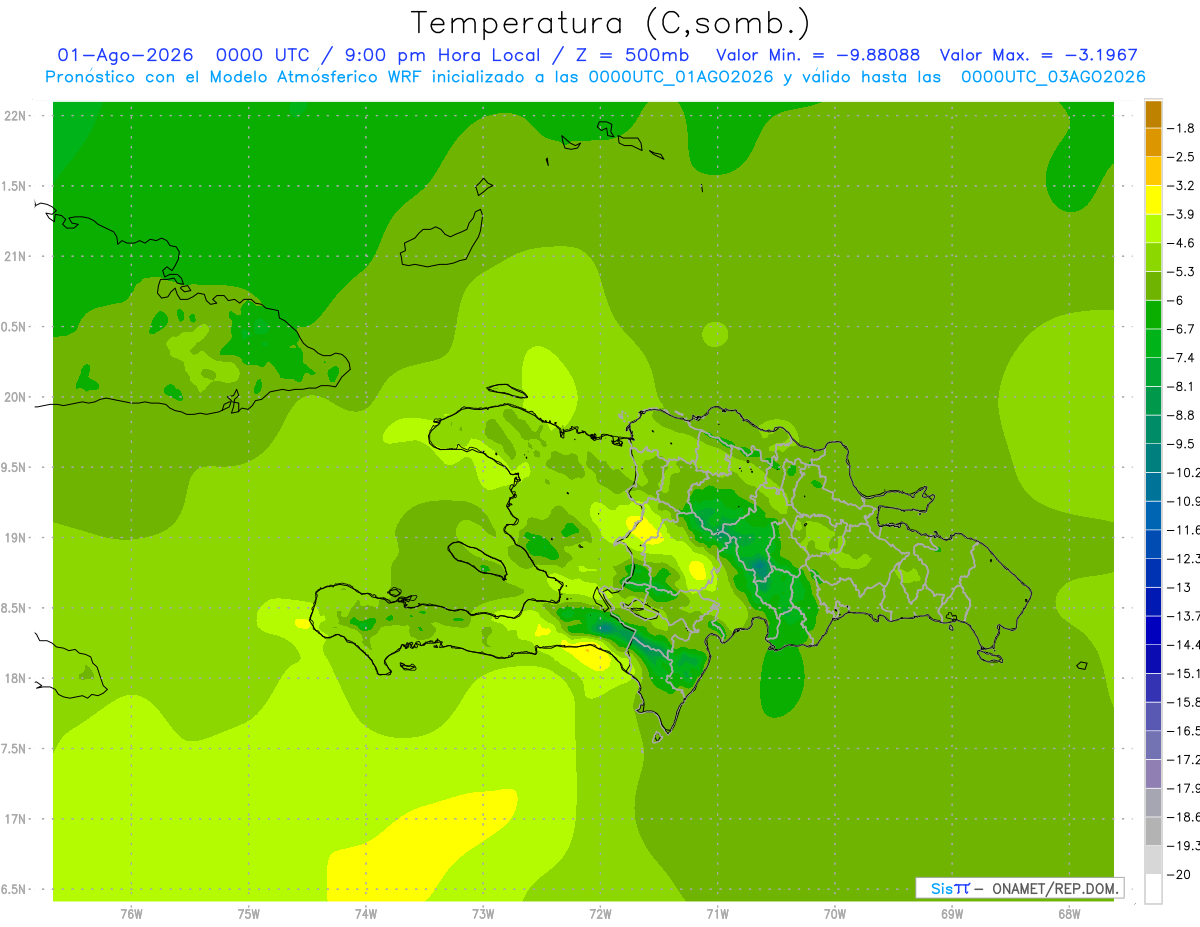Click the '70W' longitude label
Image resolution: width=1200 pixels, height=927 pixels.
click(835, 914)
